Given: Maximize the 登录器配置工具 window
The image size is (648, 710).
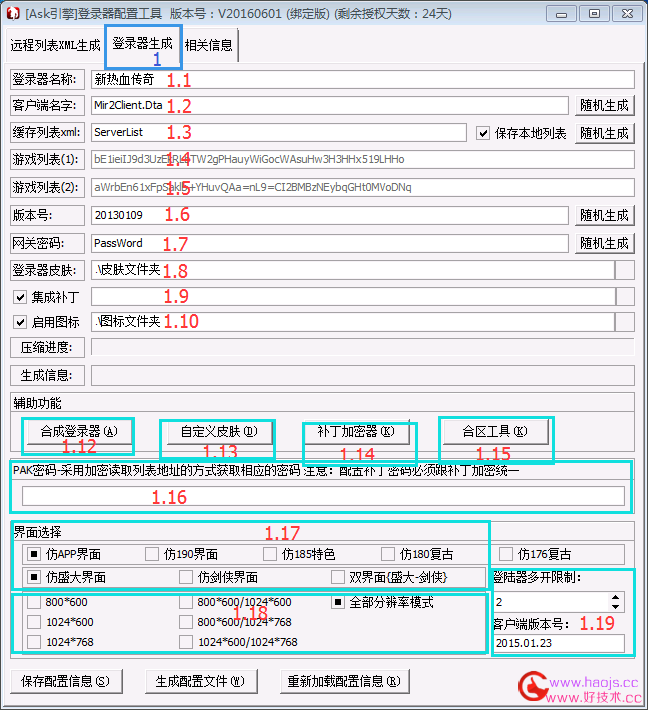Looking at the screenshot, I should (594, 14).
